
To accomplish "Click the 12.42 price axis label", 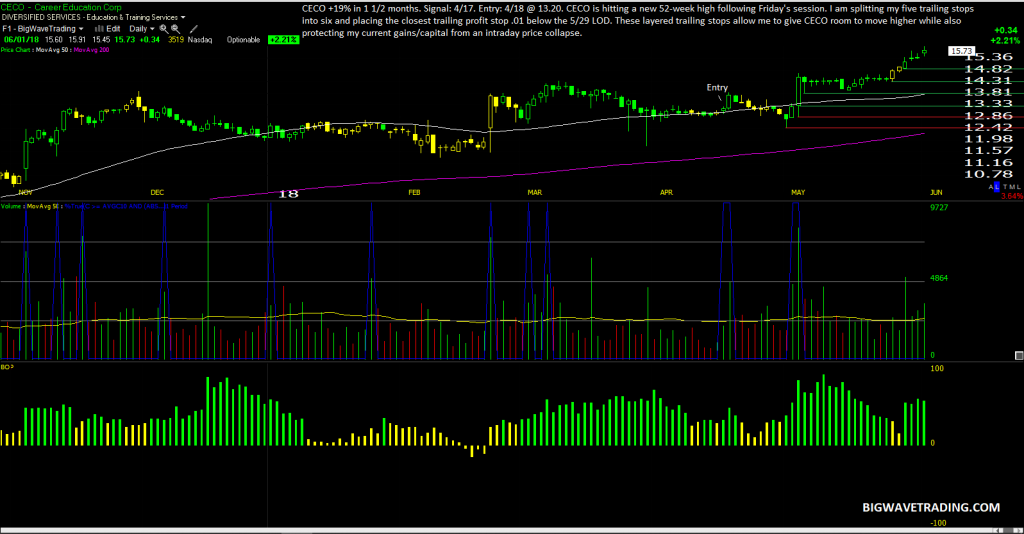I will tap(988, 127).
